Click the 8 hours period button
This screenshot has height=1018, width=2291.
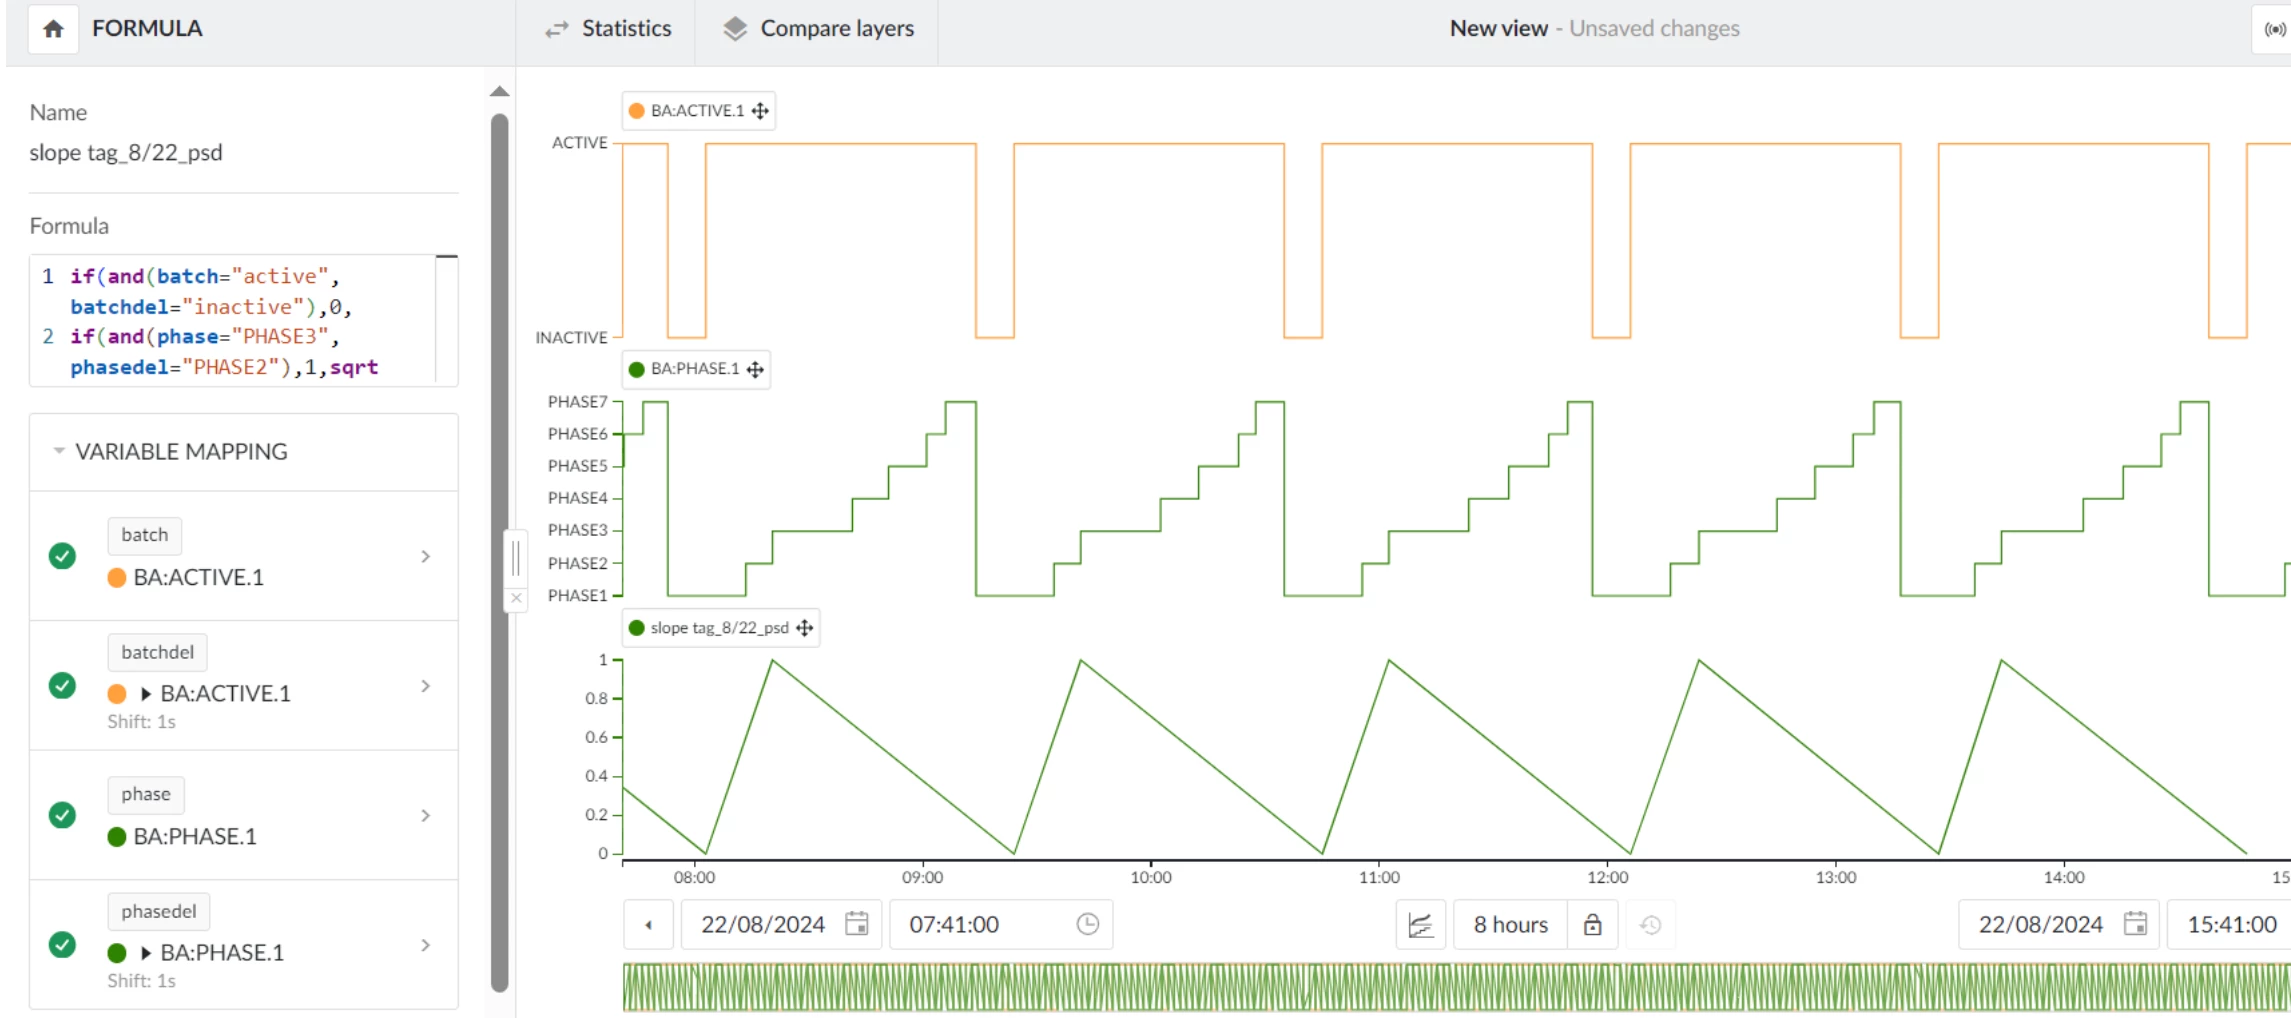click(1510, 925)
